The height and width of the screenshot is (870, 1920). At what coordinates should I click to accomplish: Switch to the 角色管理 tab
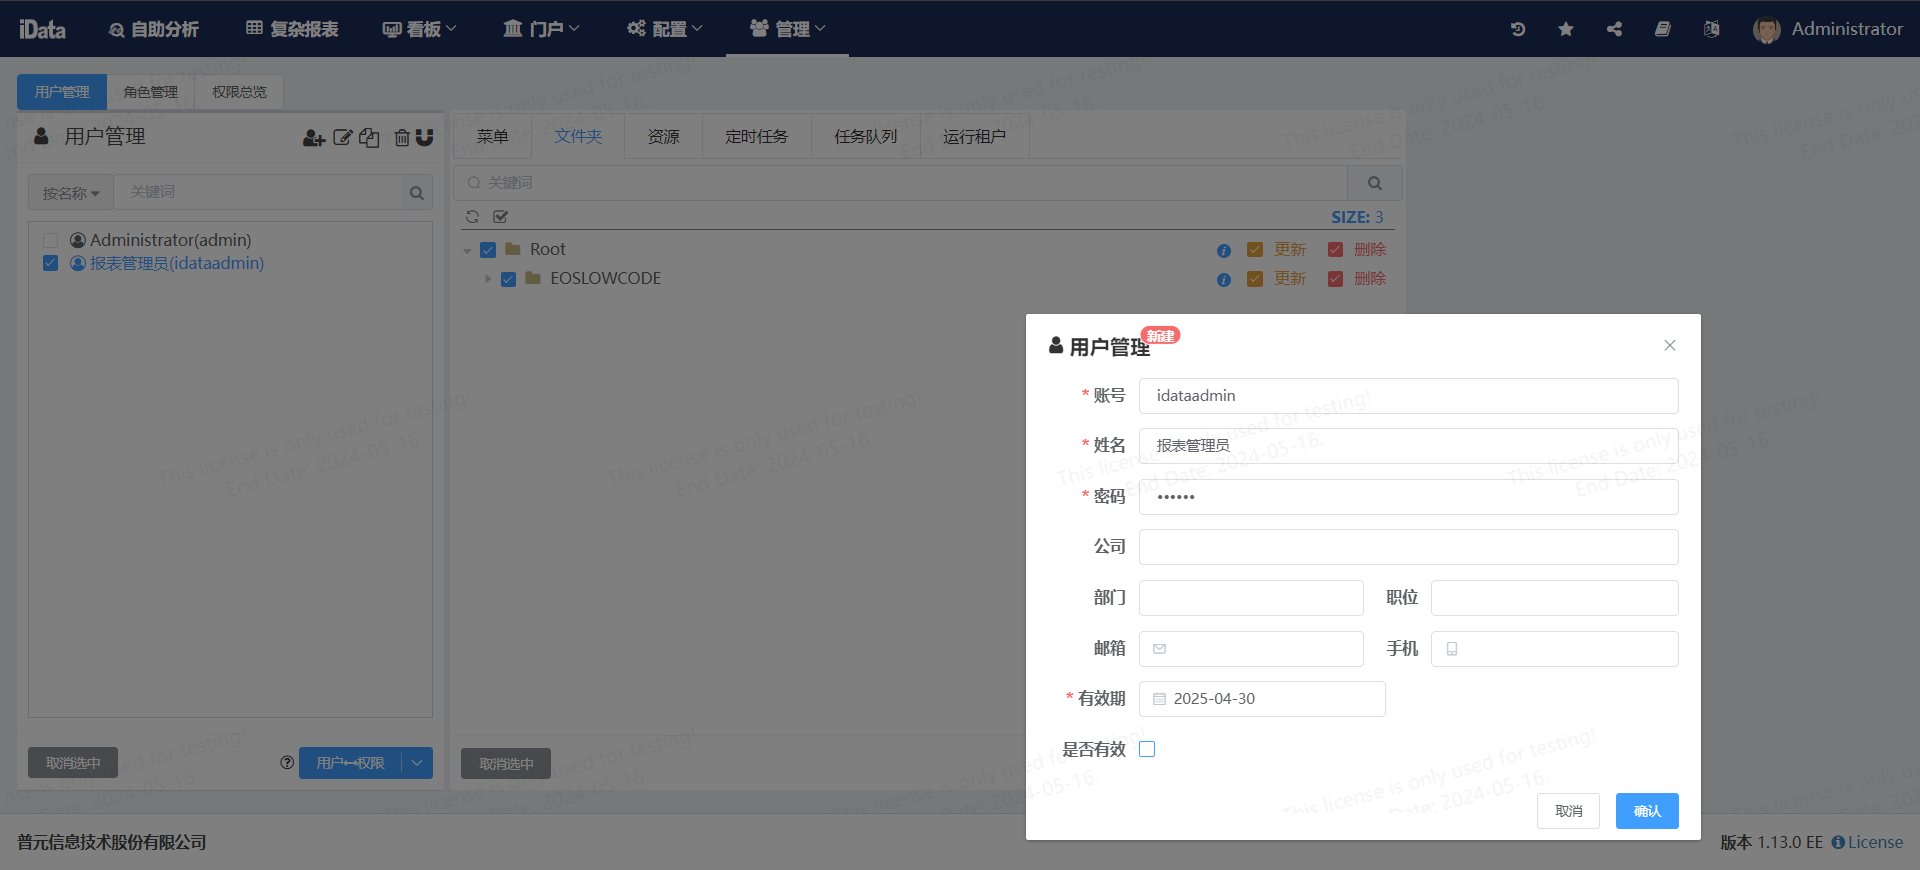(x=150, y=92)
